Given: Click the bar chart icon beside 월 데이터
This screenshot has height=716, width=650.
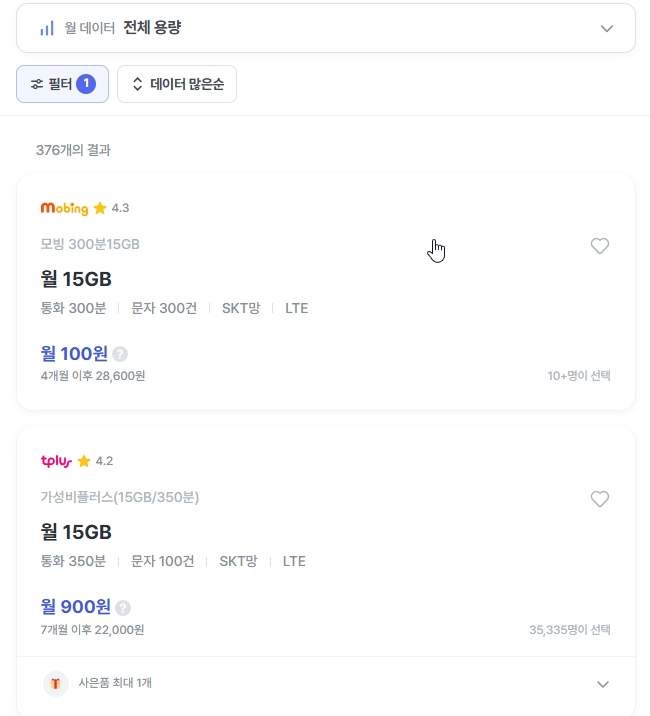Looking at the screenshot, I should (x=47, y=28).
